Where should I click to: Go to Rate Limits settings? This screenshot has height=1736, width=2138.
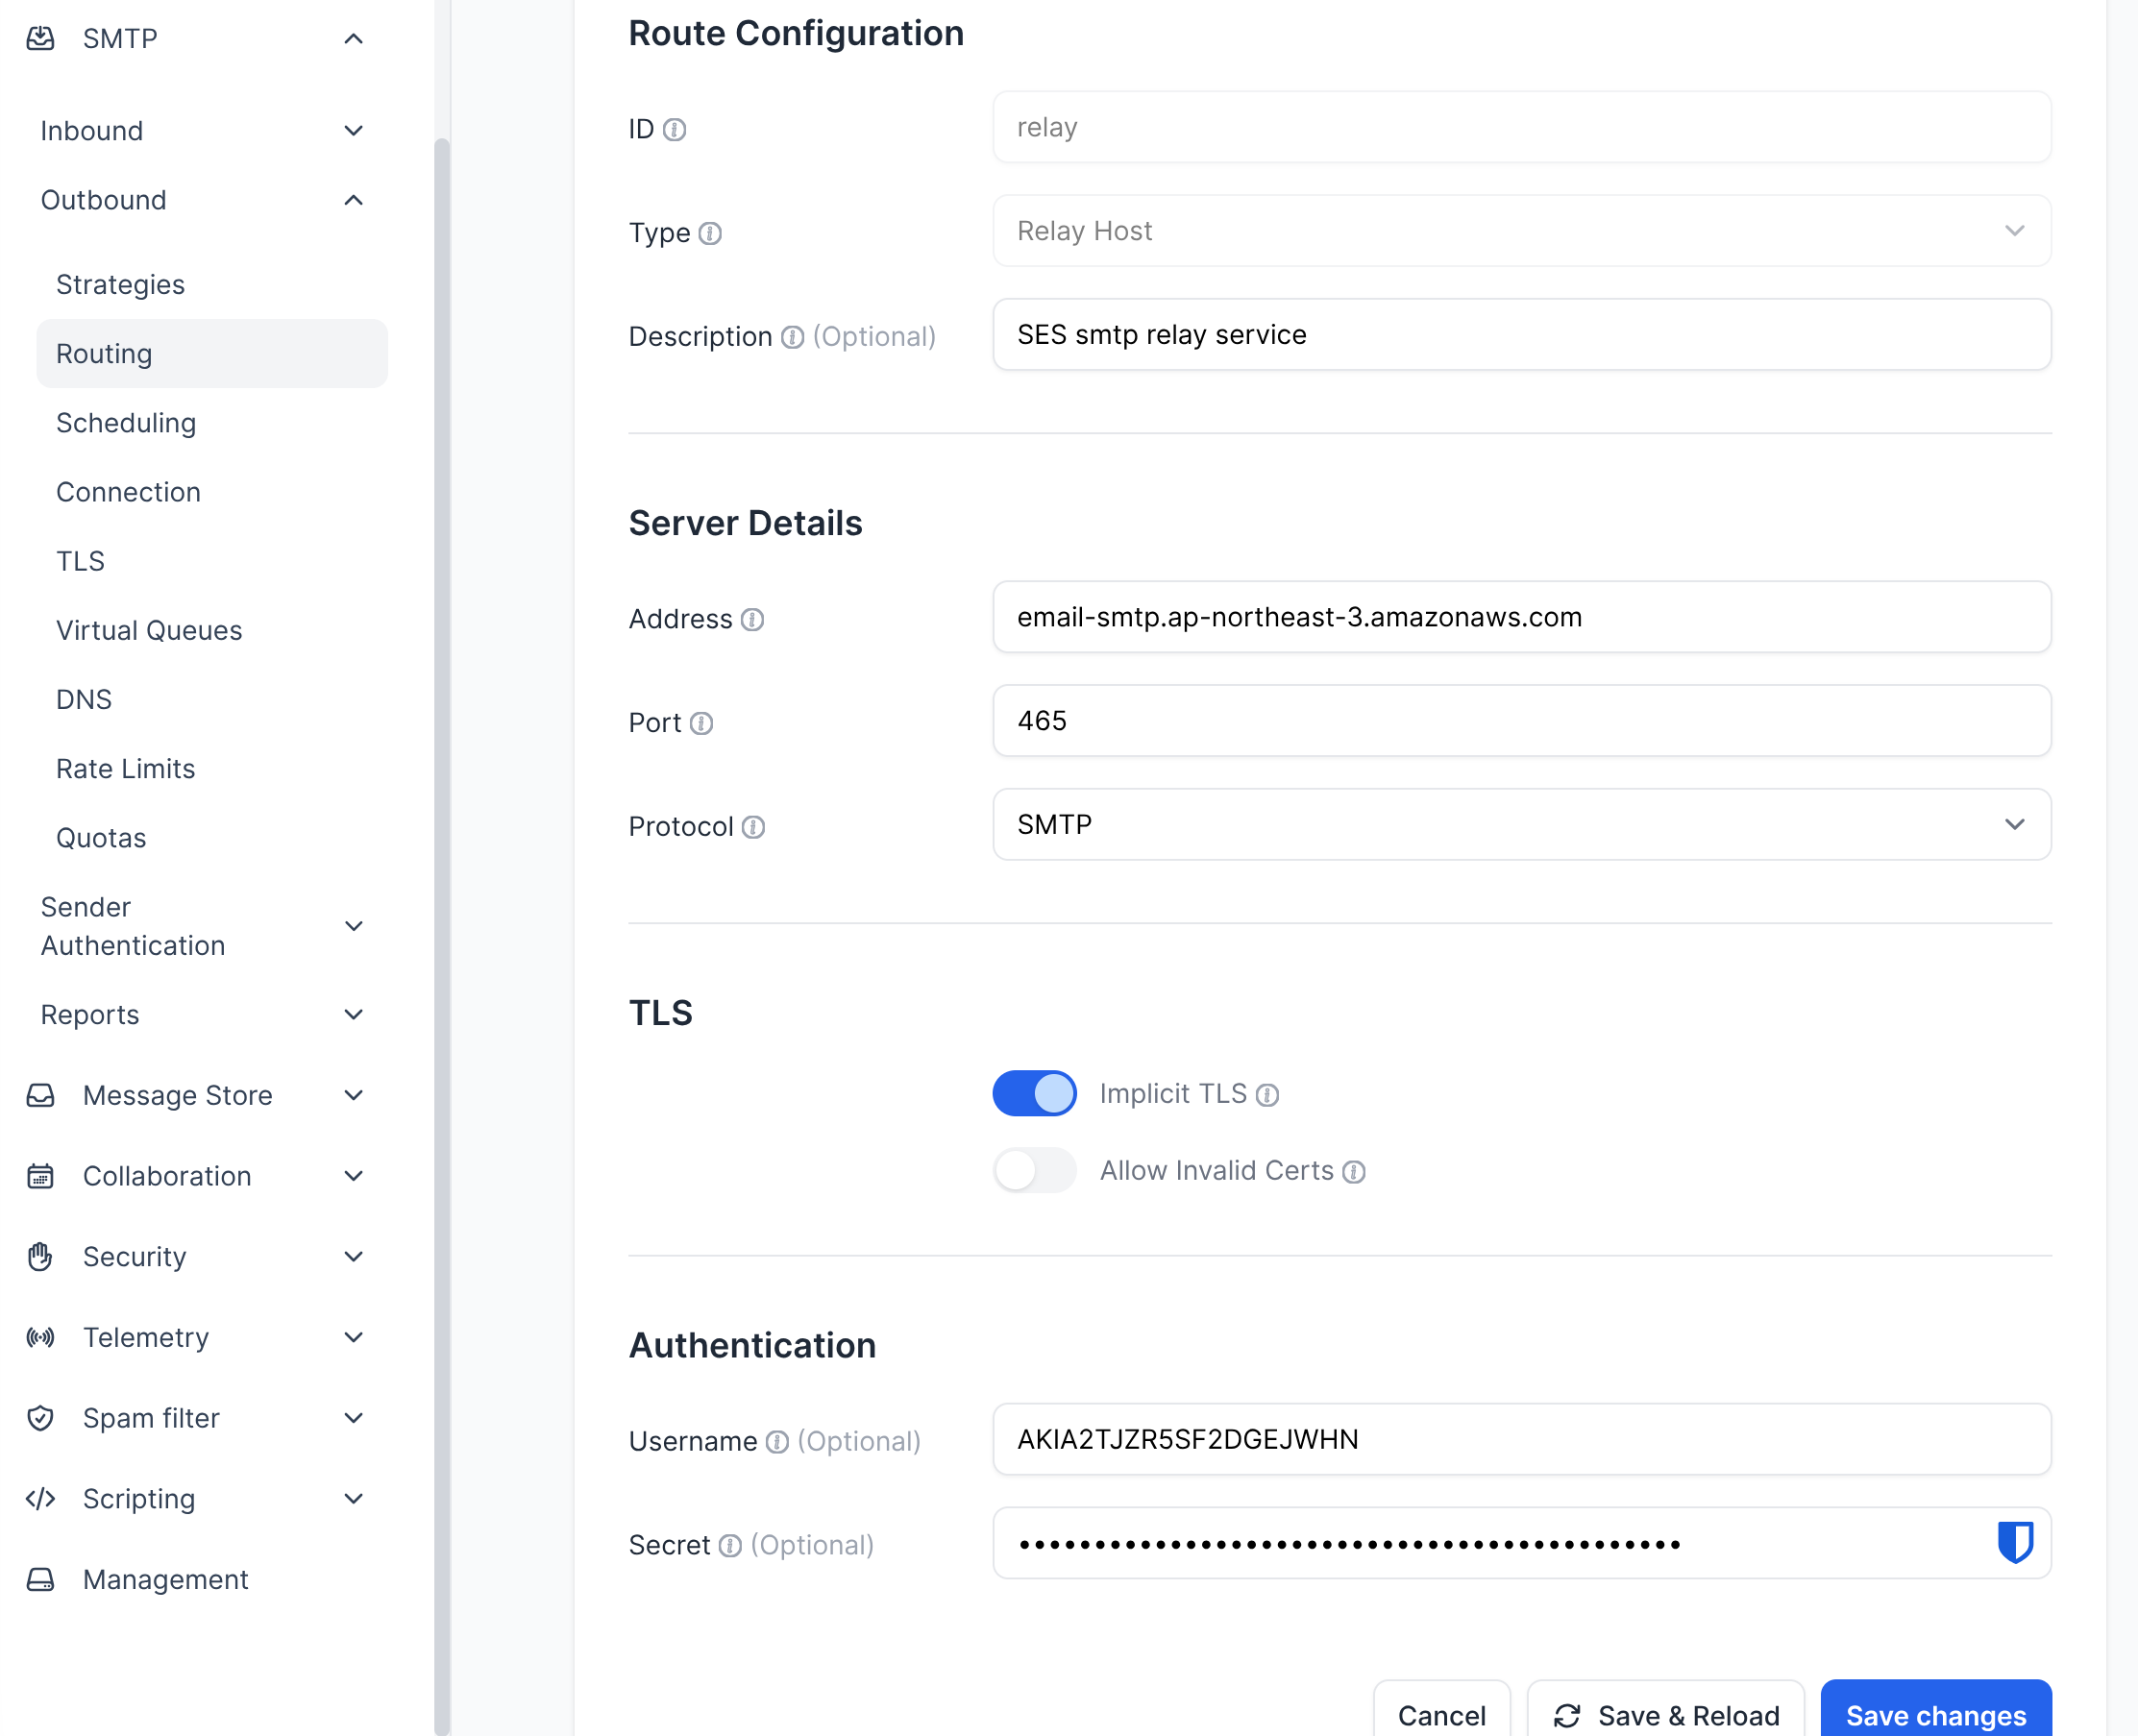click(125, 769)
